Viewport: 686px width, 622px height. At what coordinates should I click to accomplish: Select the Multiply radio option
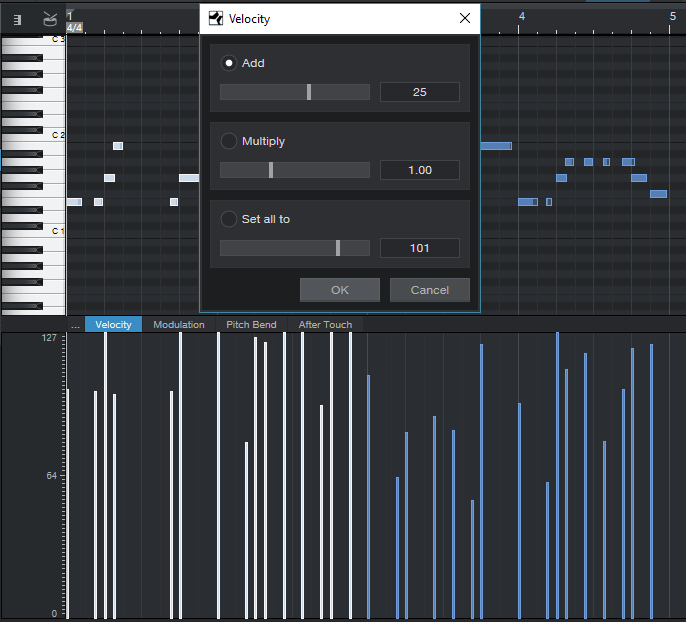[229, 141]
